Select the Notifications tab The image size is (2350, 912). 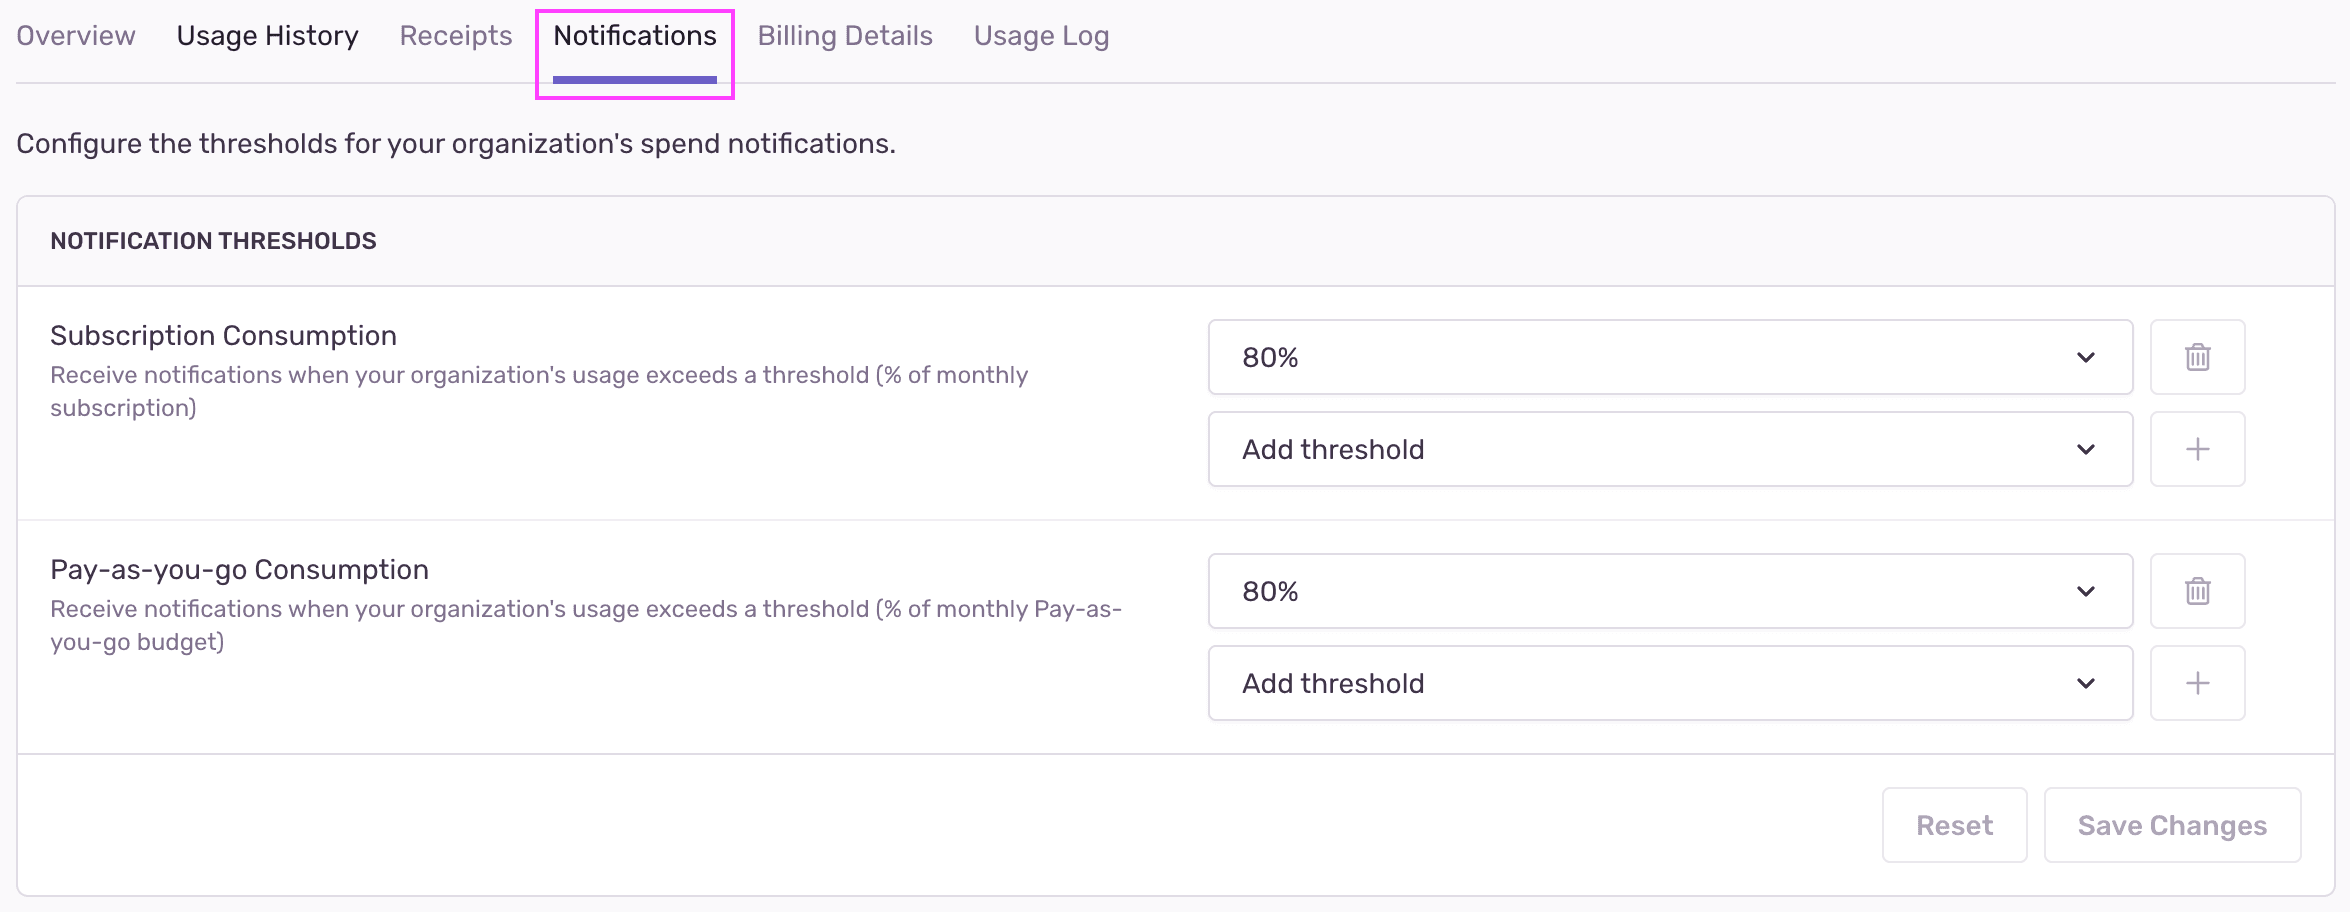pyautogui.click(x=635, y=35)
